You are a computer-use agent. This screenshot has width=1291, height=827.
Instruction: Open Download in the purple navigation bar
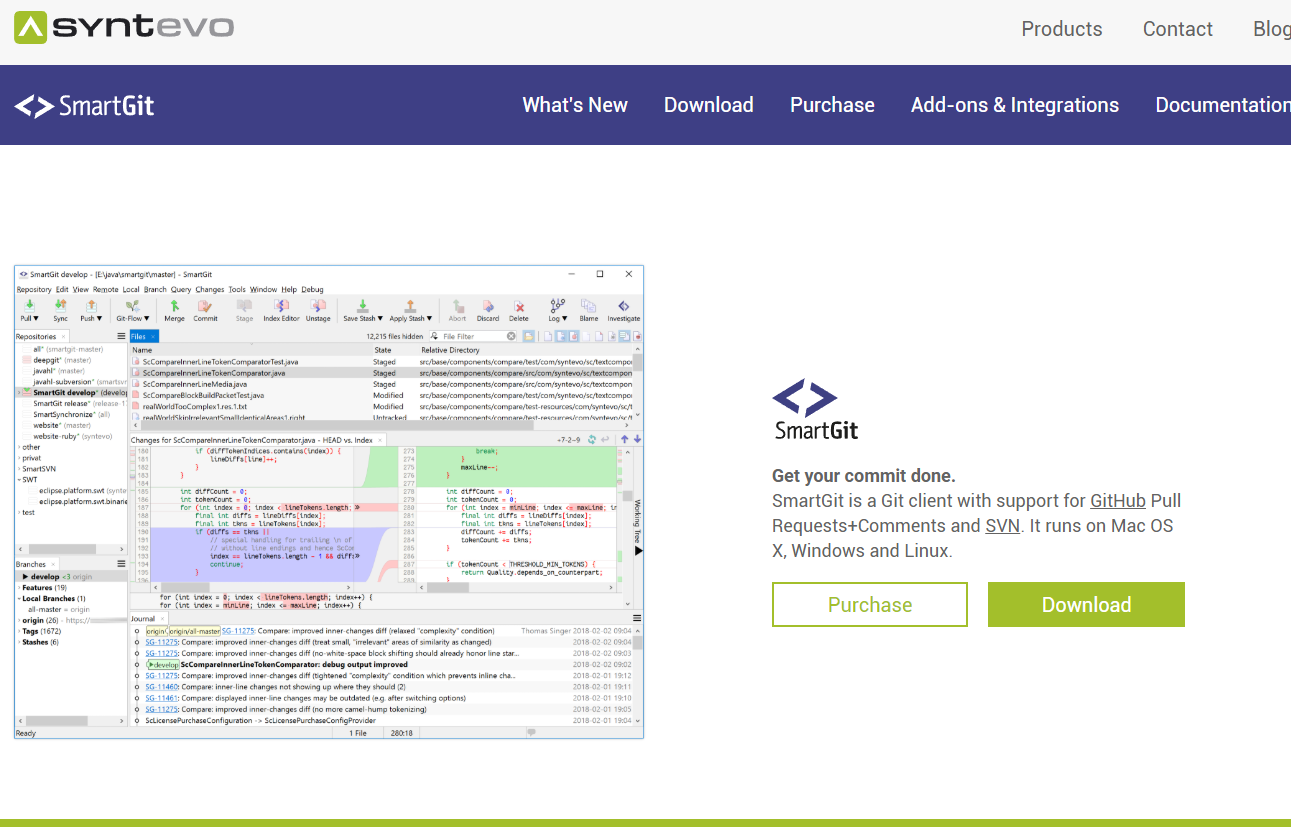point(708,105)
